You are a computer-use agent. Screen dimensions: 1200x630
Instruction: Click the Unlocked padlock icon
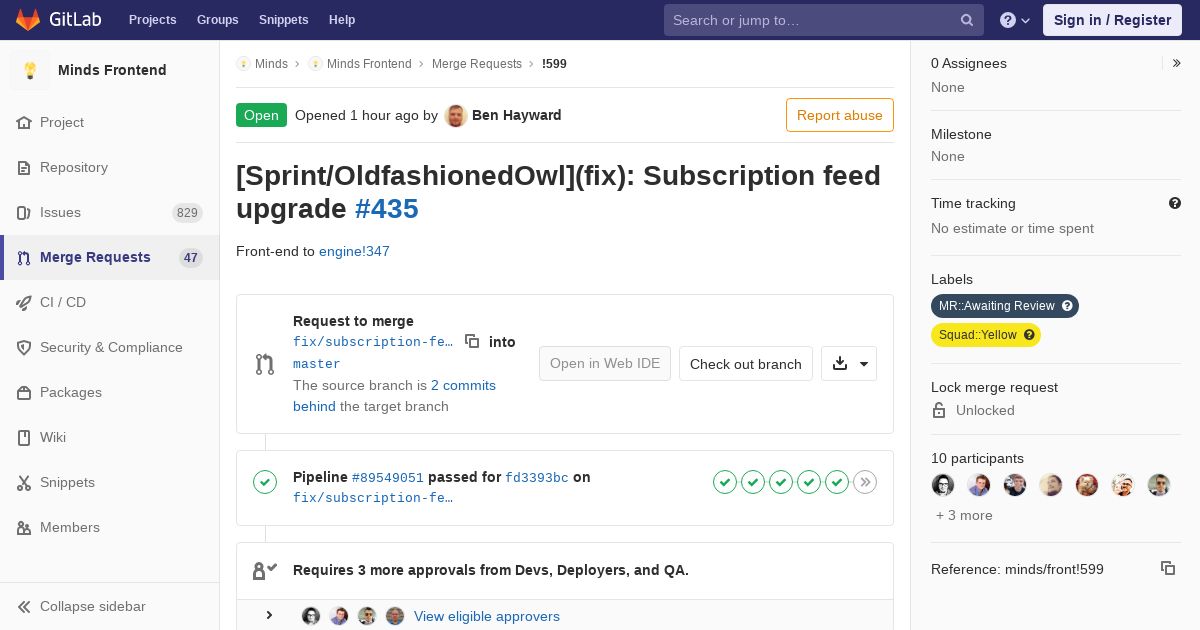(939, 410)
